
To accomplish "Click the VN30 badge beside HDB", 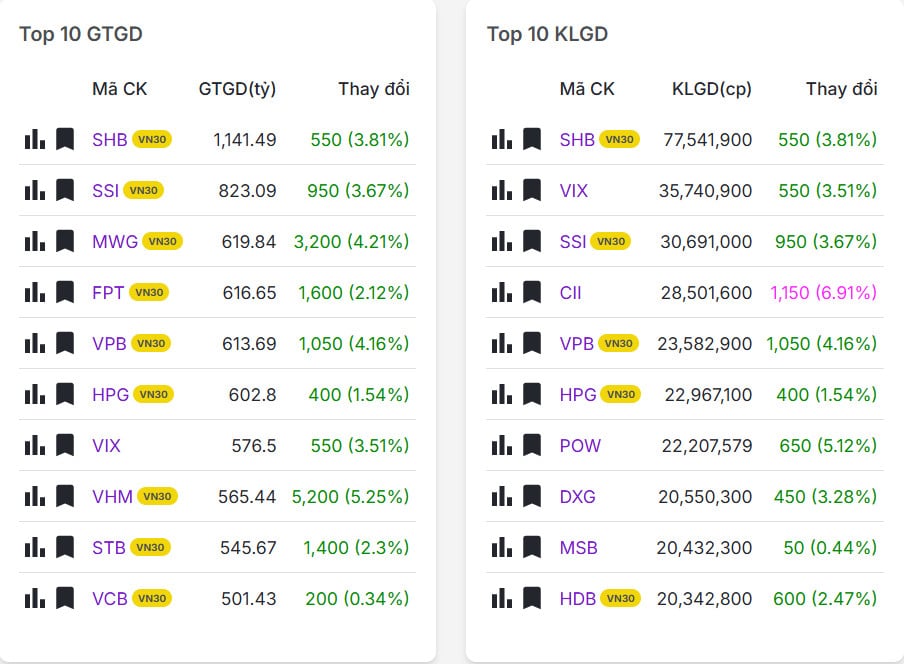I will click(621, 598).
